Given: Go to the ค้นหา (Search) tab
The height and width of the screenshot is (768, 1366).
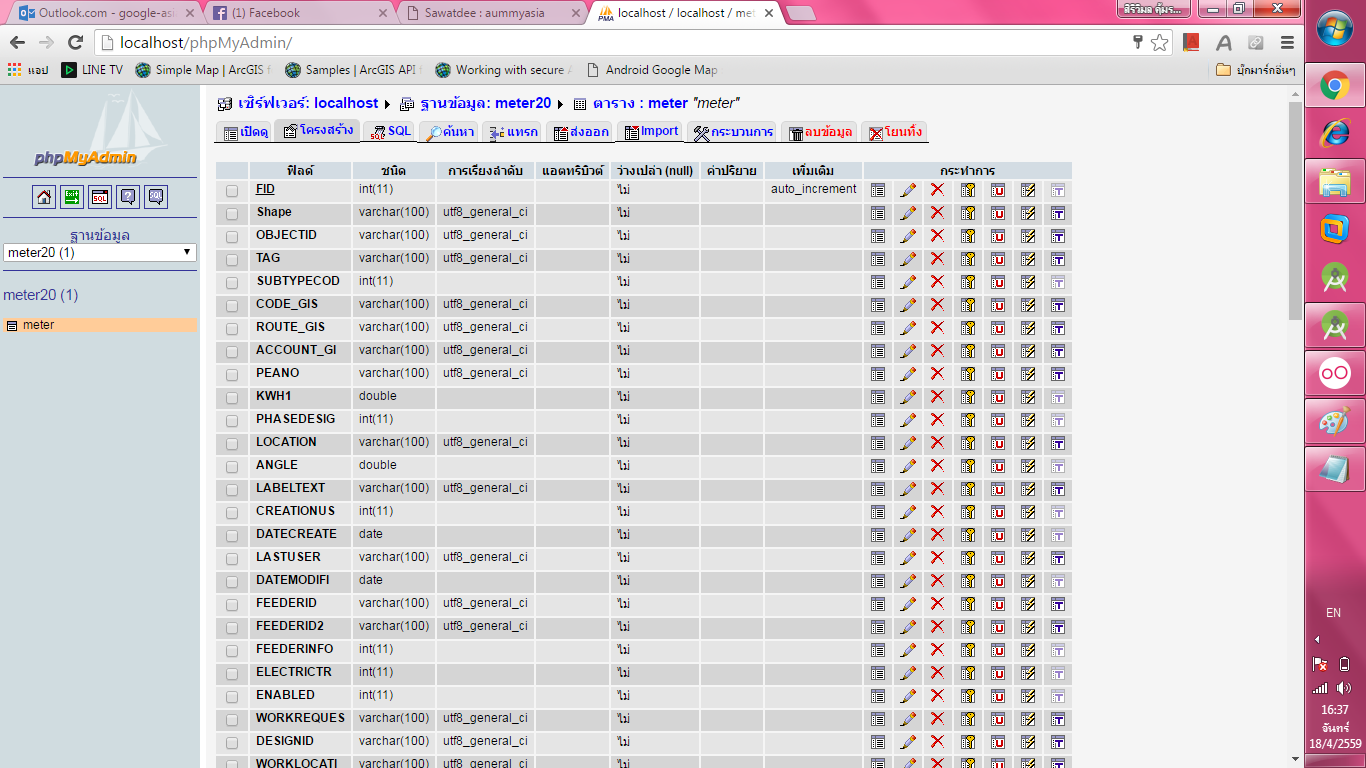Looking at the screenshot, I should point(449,132).
